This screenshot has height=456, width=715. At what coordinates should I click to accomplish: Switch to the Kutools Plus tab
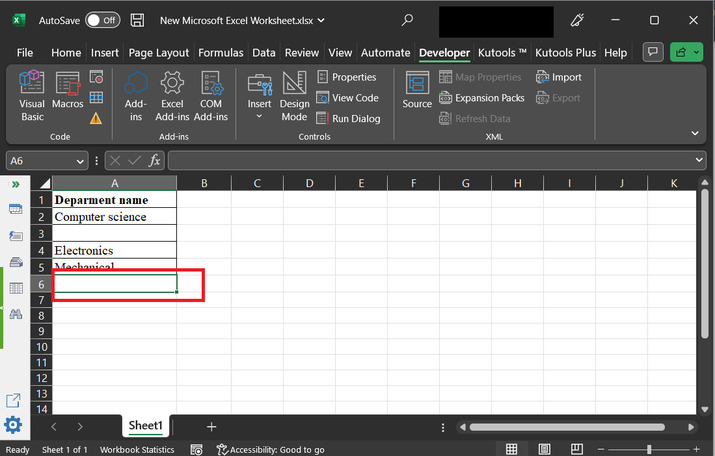coord(565,53)
